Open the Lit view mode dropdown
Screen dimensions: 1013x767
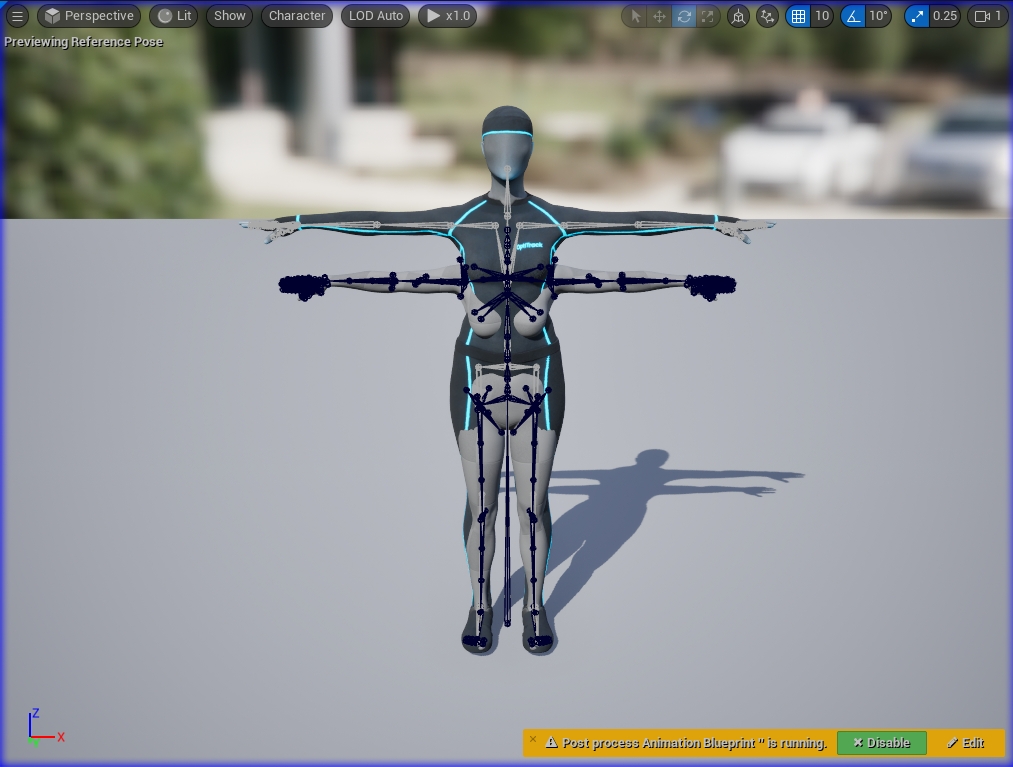tap(174, 16)
